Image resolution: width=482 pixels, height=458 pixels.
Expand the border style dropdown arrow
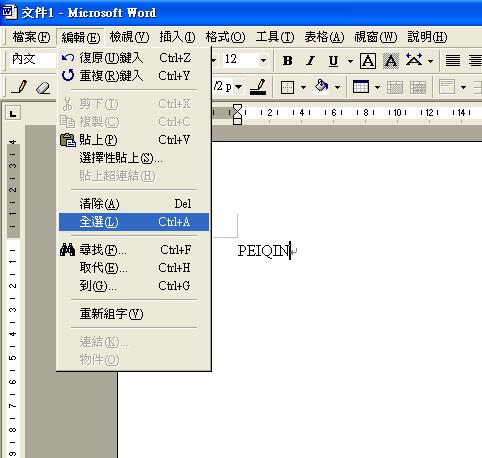303,88
